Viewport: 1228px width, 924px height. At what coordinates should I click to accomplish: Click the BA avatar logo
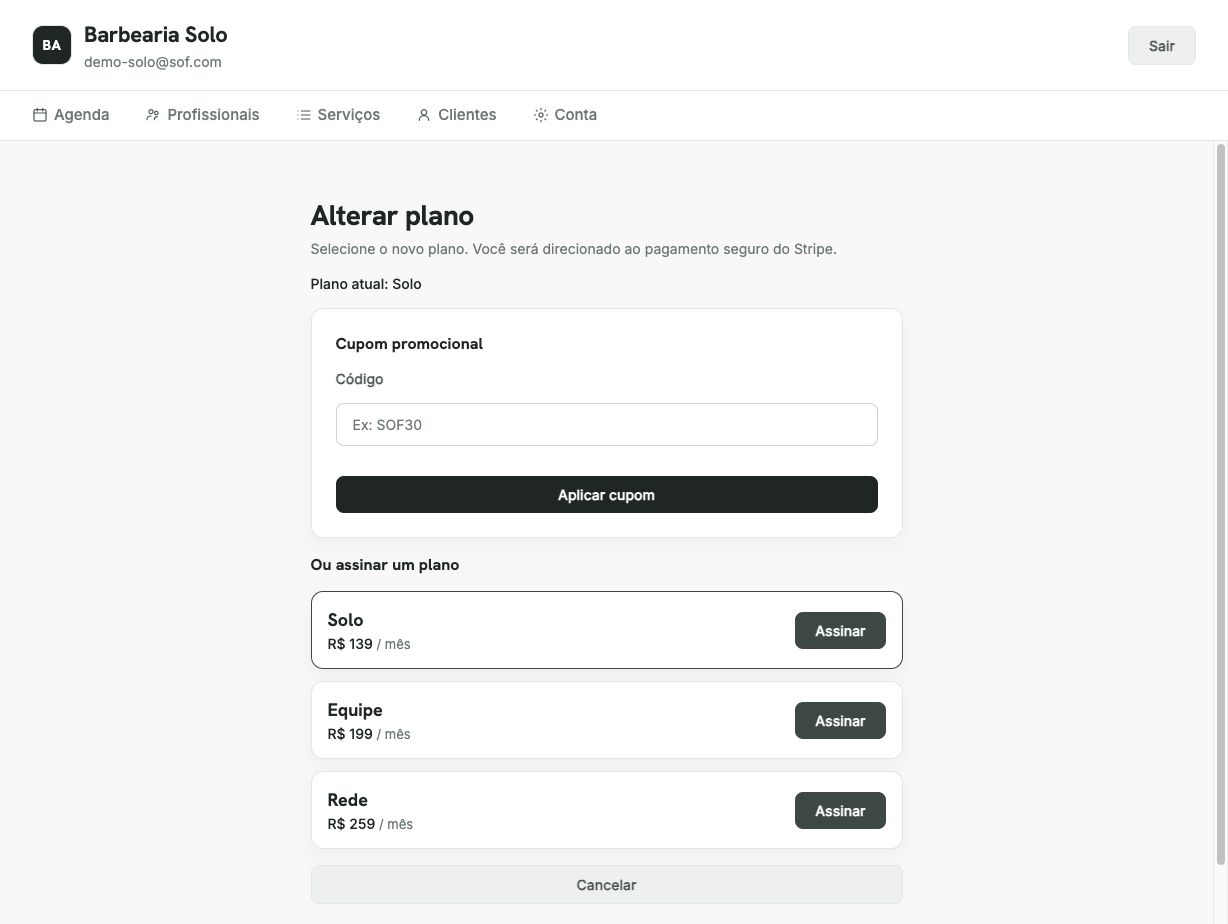52,45
